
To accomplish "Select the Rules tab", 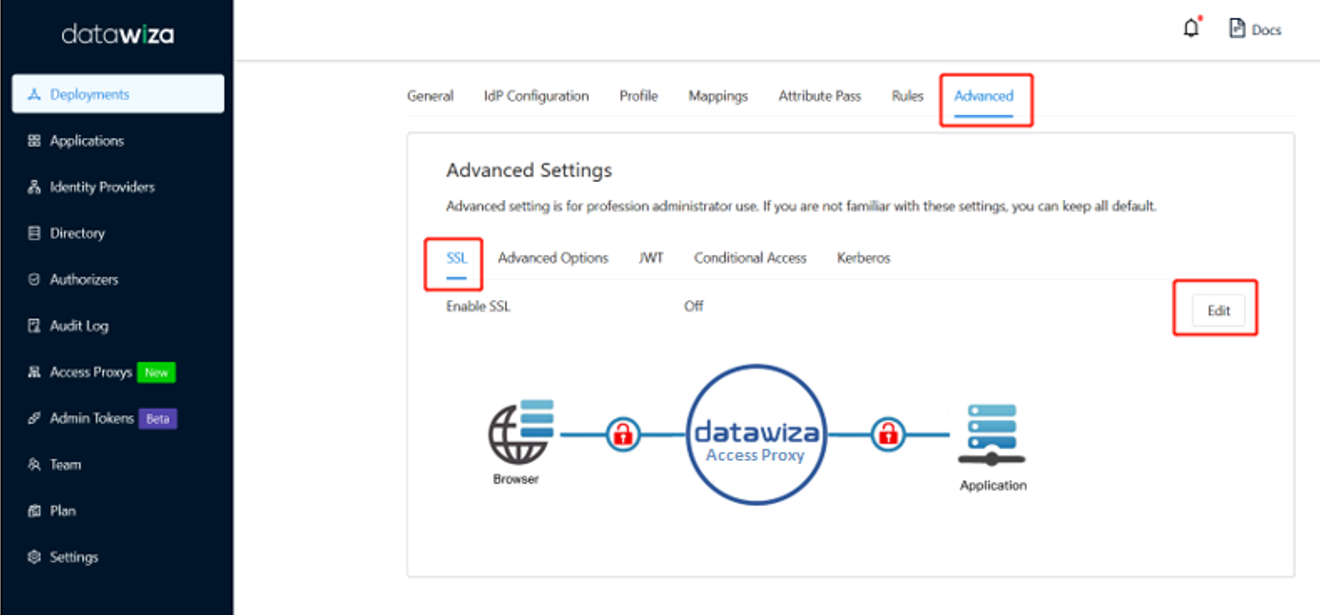I will click(908, 96).
